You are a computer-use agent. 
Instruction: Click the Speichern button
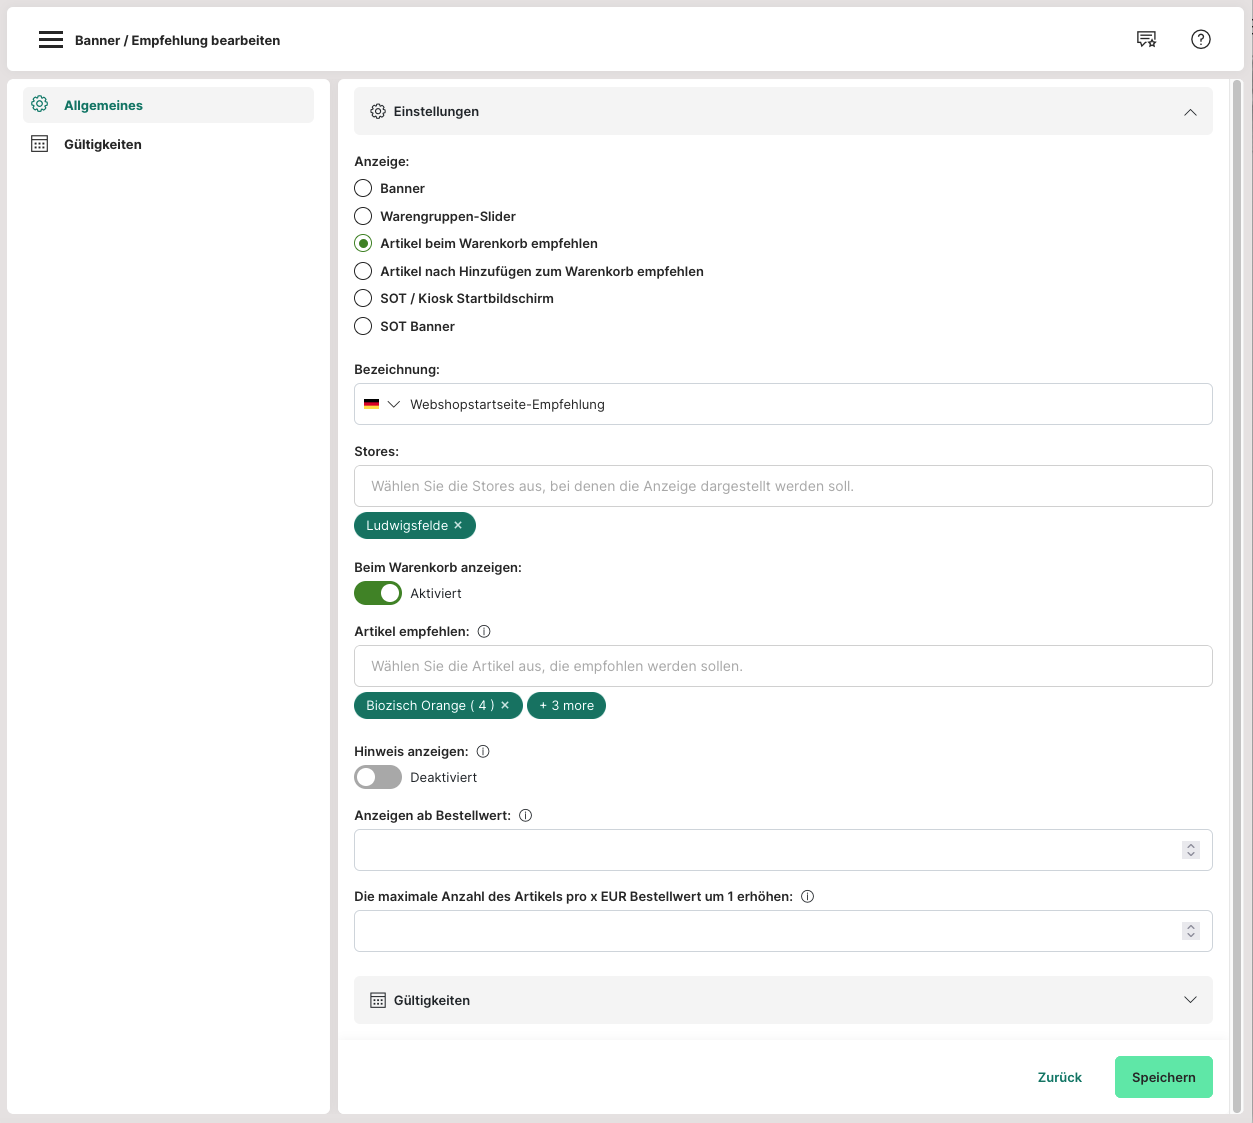(1163, 1077)
